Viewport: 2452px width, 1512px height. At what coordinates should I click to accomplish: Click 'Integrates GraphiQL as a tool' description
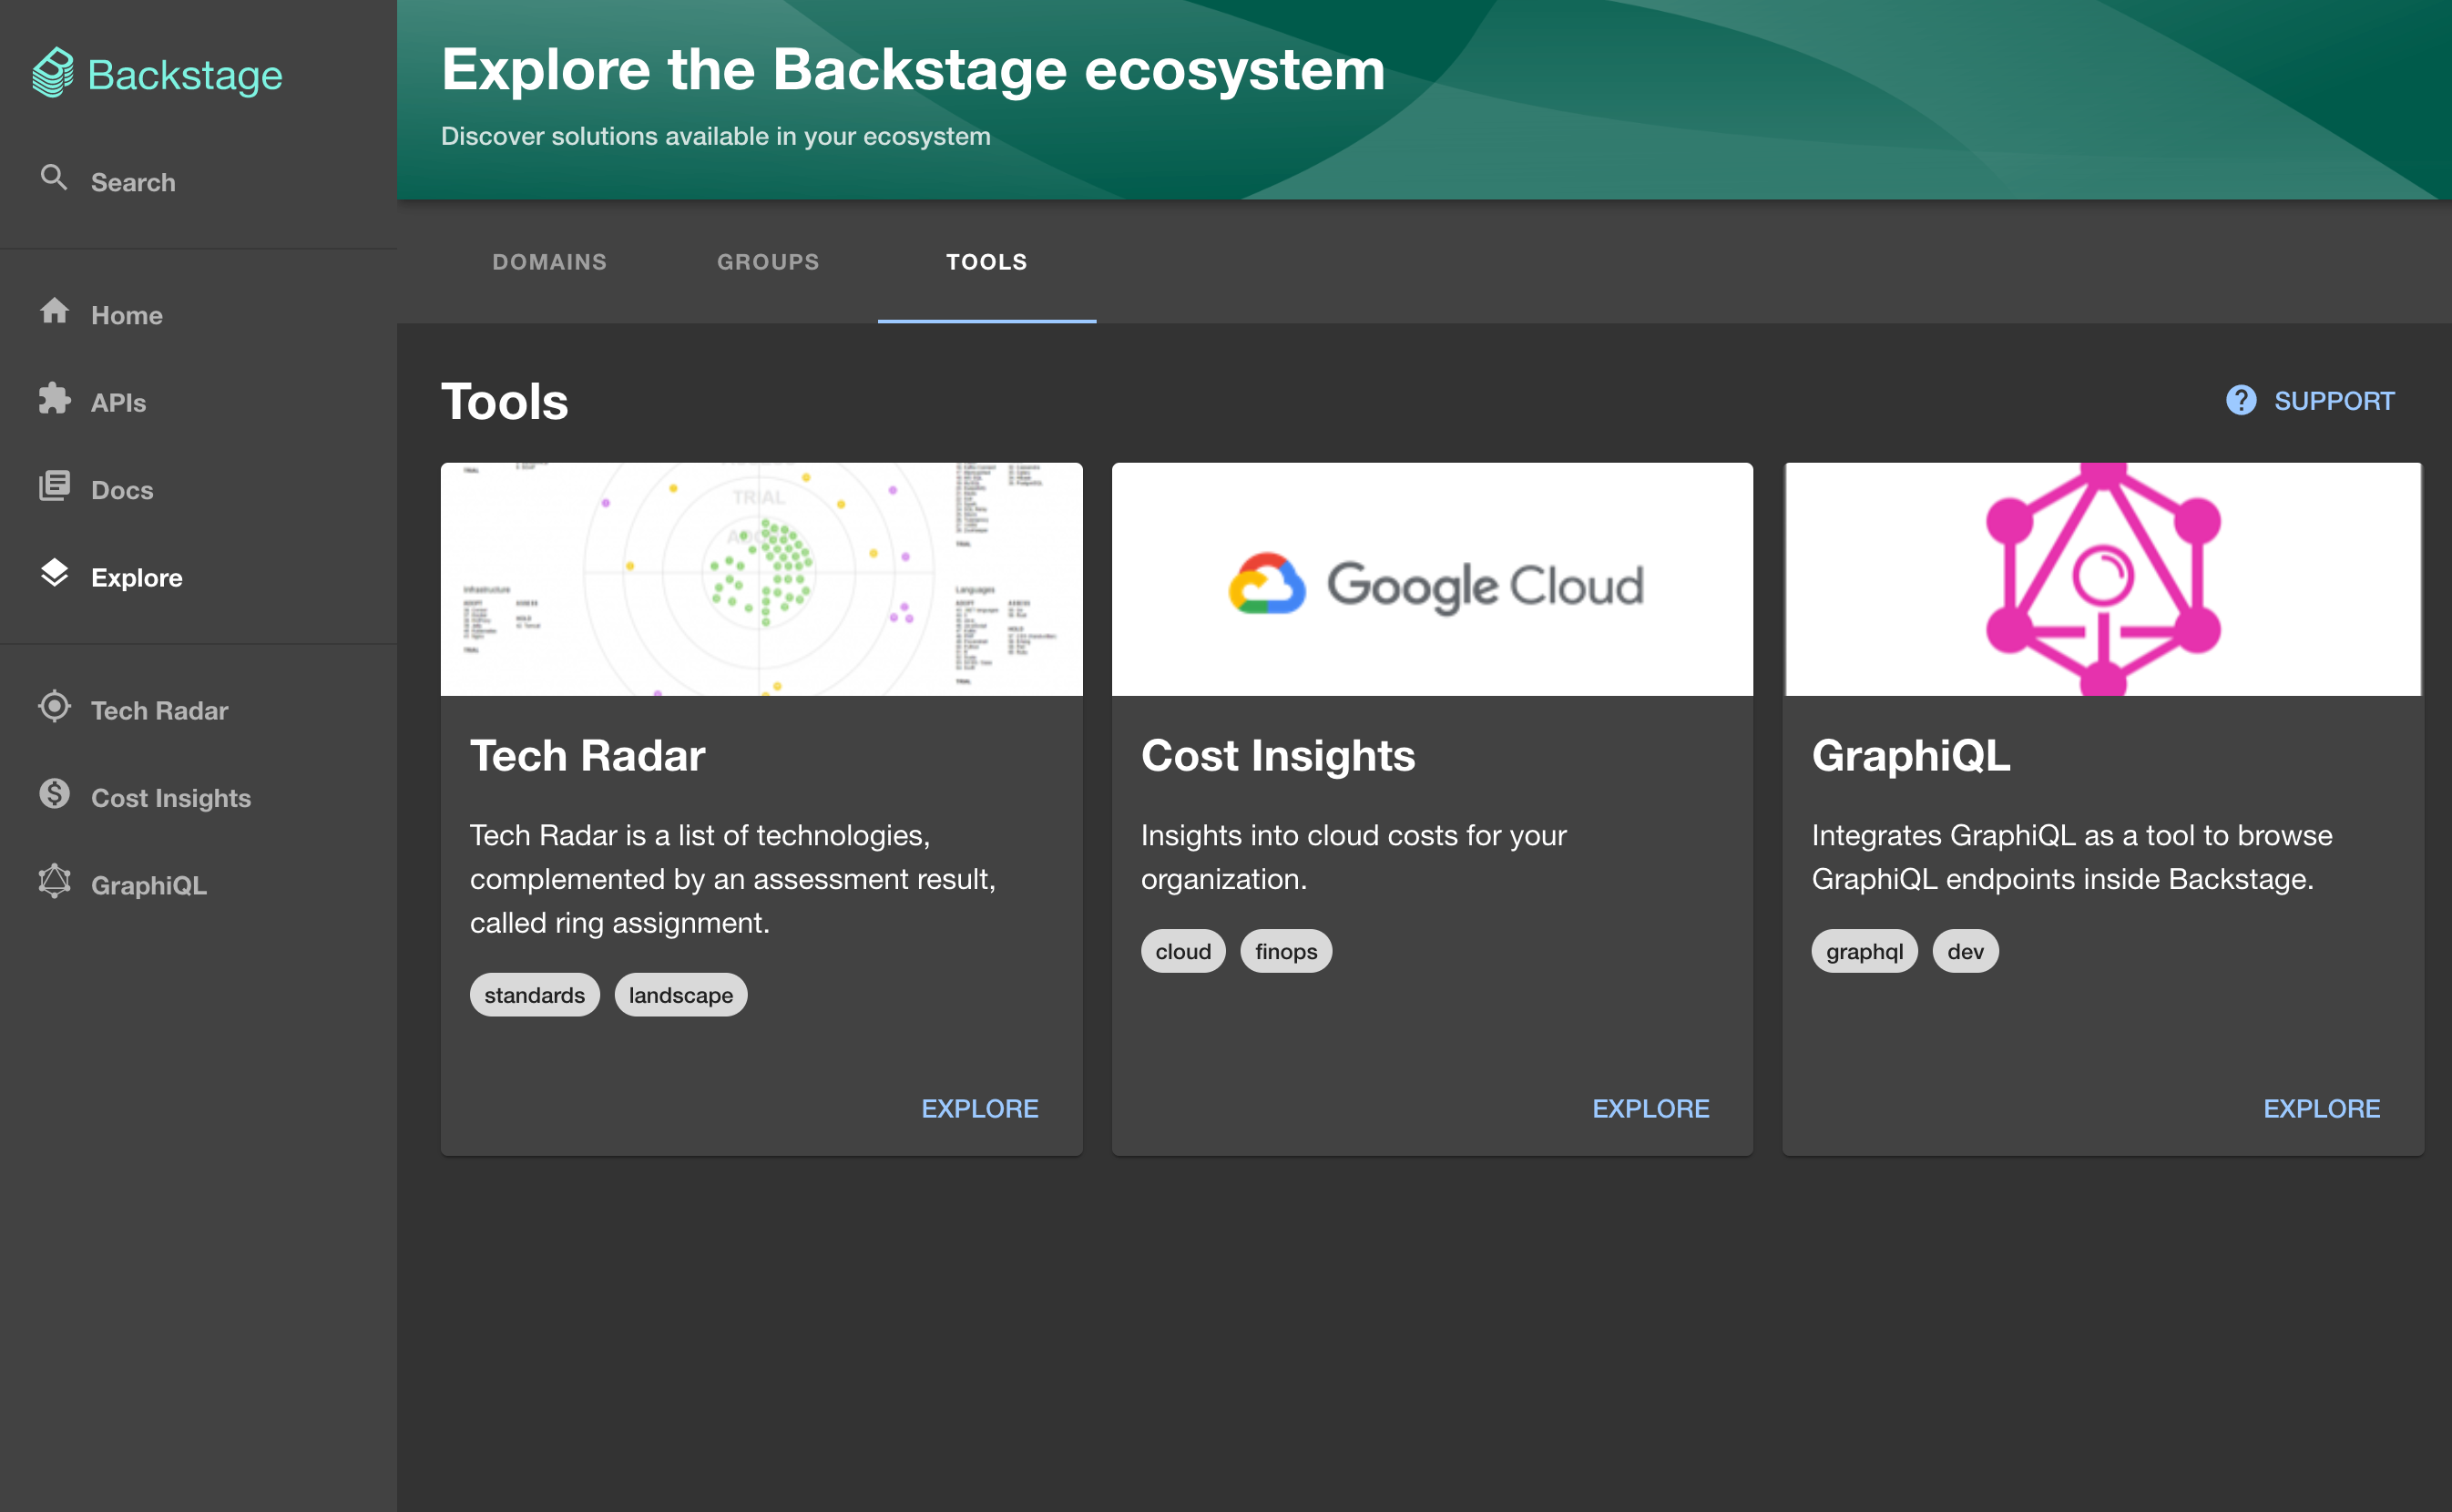(x=2072, y=857)
